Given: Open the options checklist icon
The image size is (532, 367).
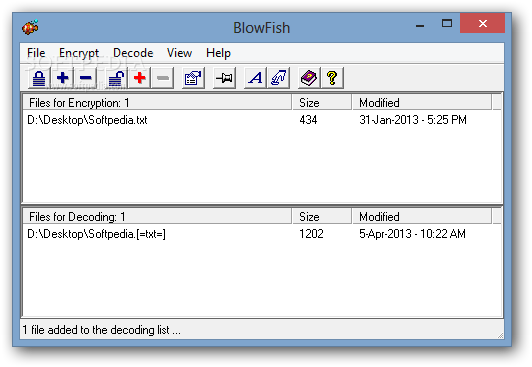Looking at the screenshot, I should [x=193, y=78].
